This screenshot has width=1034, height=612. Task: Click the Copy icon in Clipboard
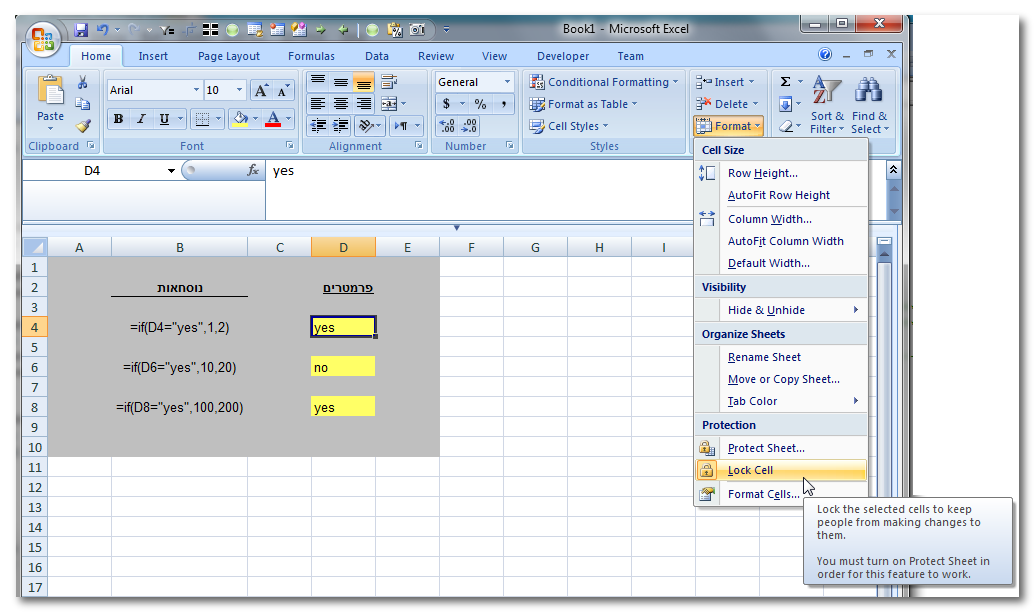tap(83, 104)
